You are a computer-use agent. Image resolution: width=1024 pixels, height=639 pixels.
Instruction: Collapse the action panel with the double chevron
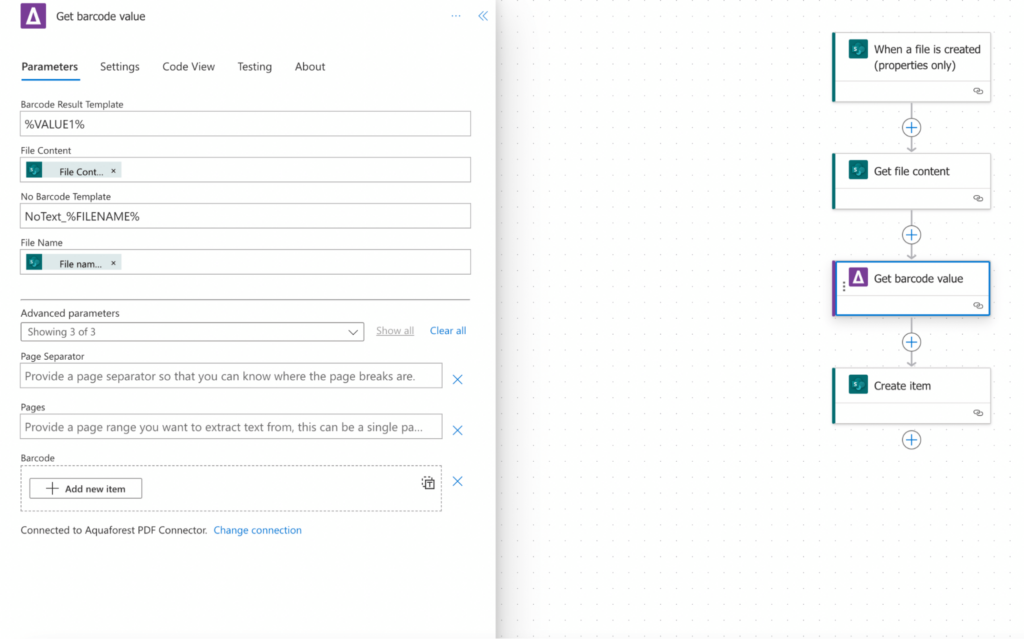[x=483, y=16]
